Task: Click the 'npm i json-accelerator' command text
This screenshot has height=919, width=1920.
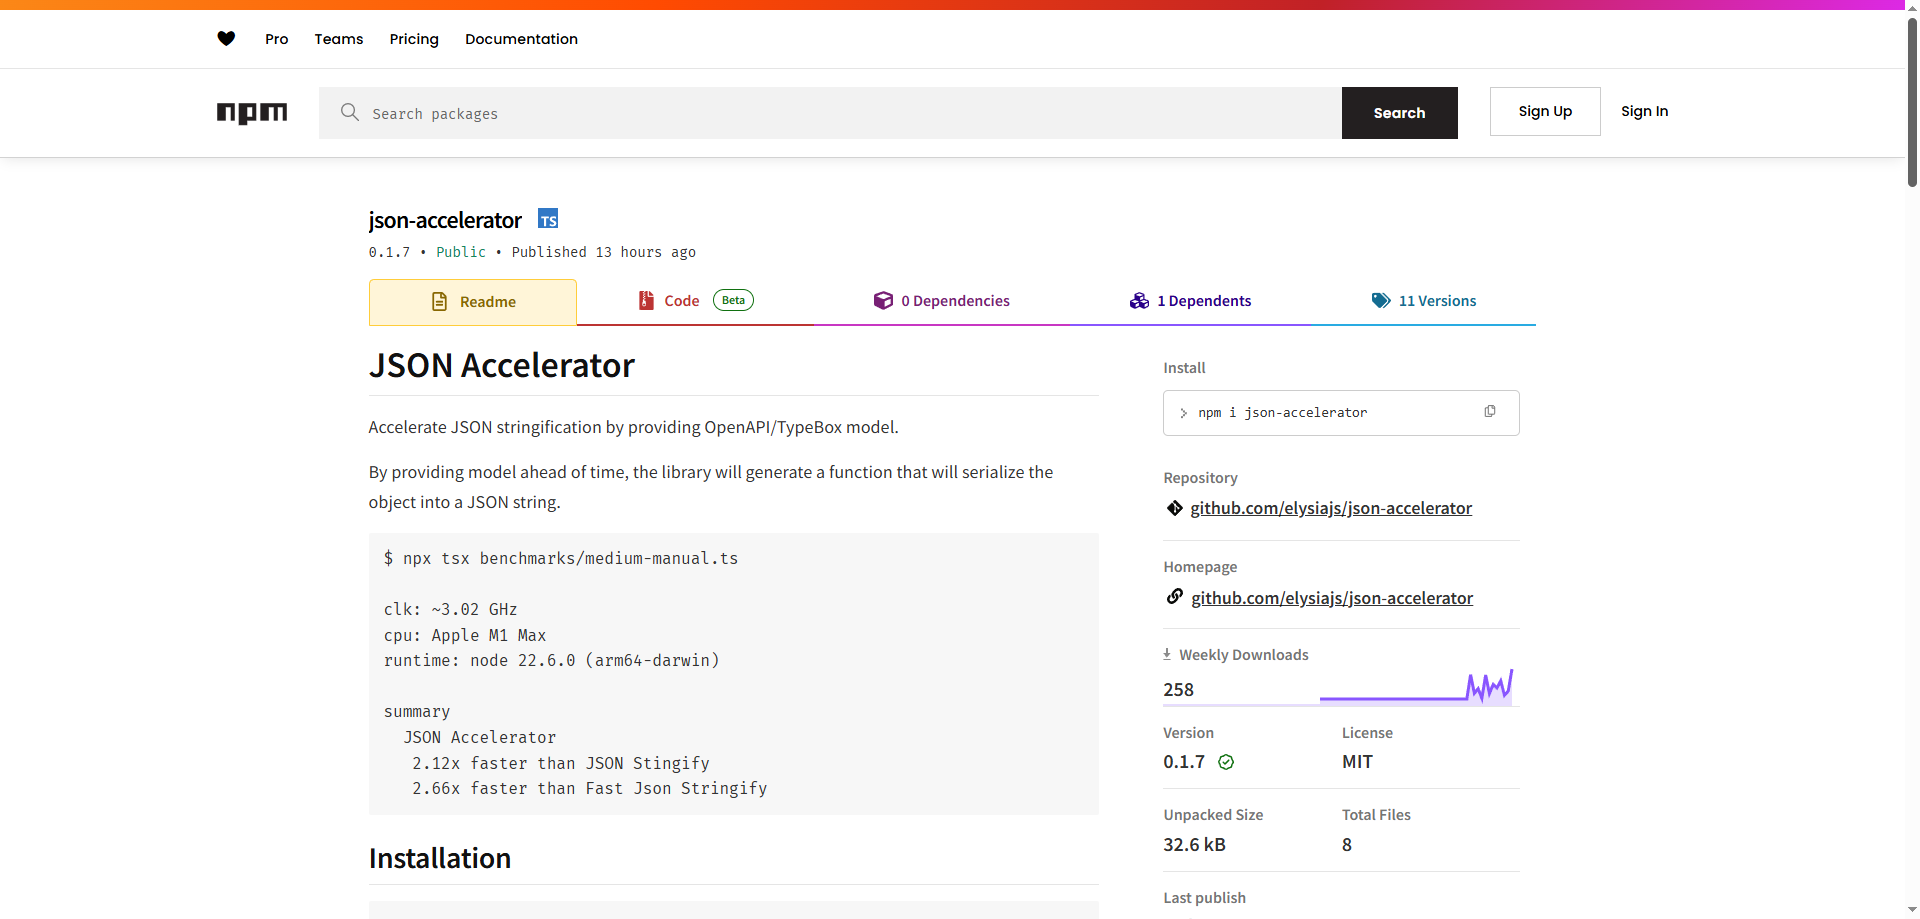Action: point(1282,412)
